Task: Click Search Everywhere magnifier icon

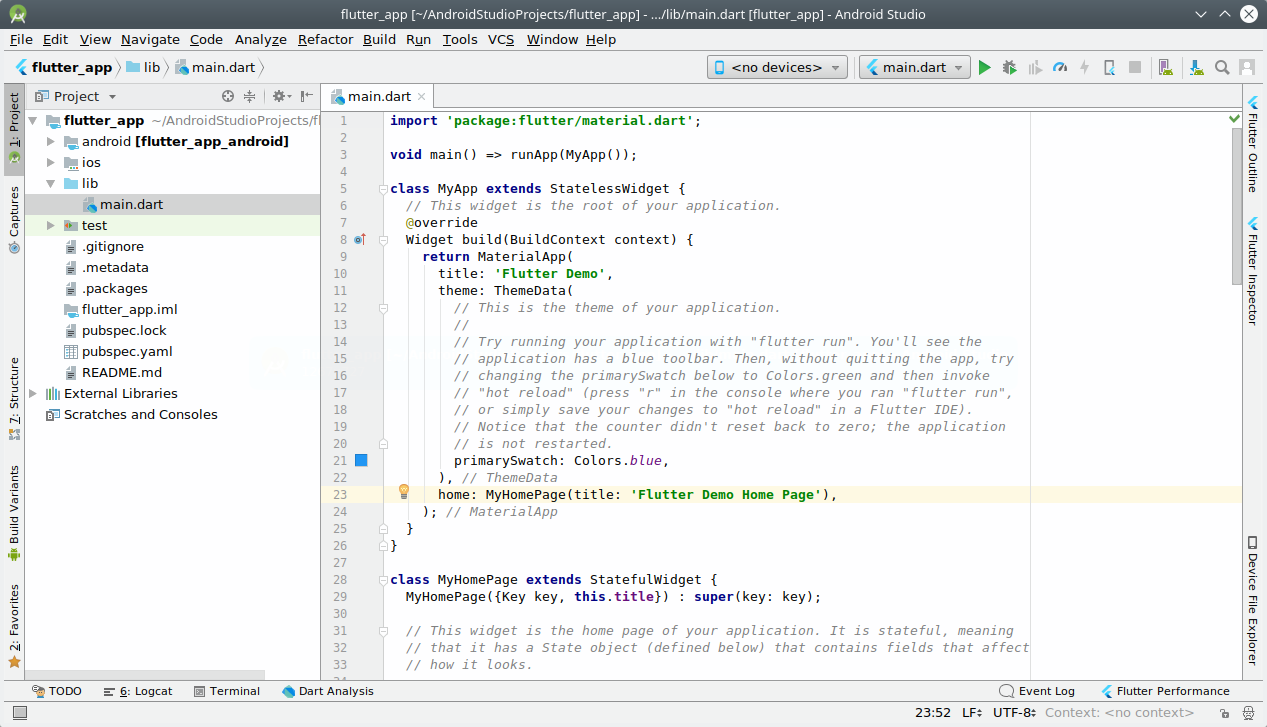Action: (x=1221, y=67)
